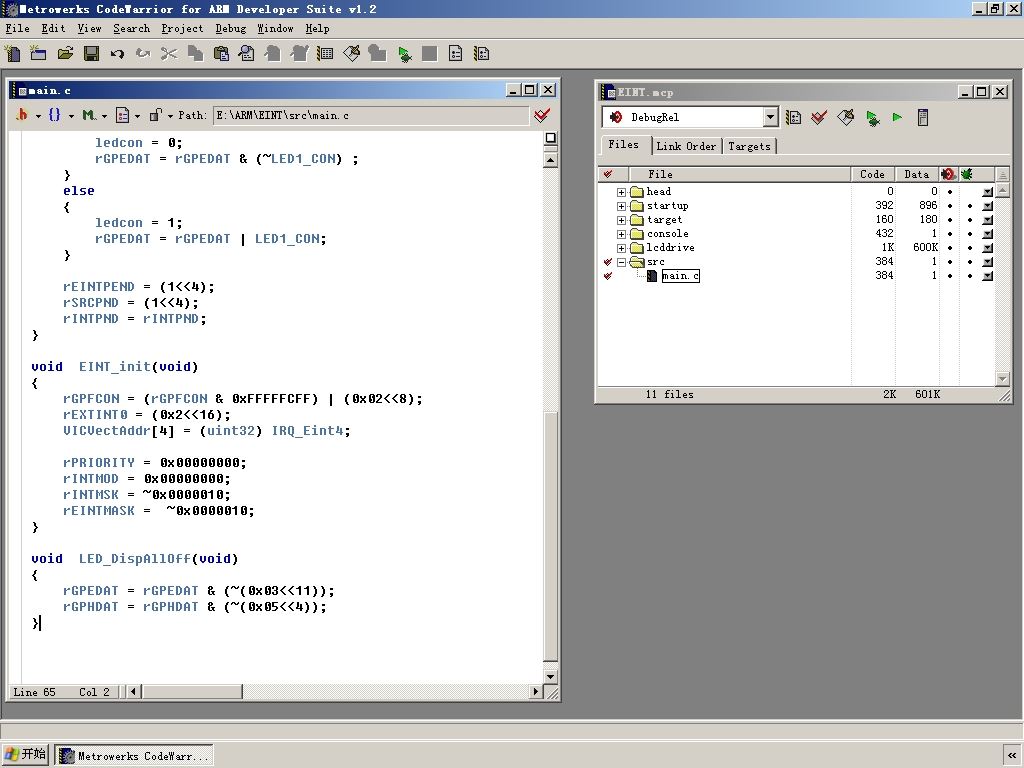Click the Code column header
Screen dimensions: 1024x768
click(x=872, y=174)
